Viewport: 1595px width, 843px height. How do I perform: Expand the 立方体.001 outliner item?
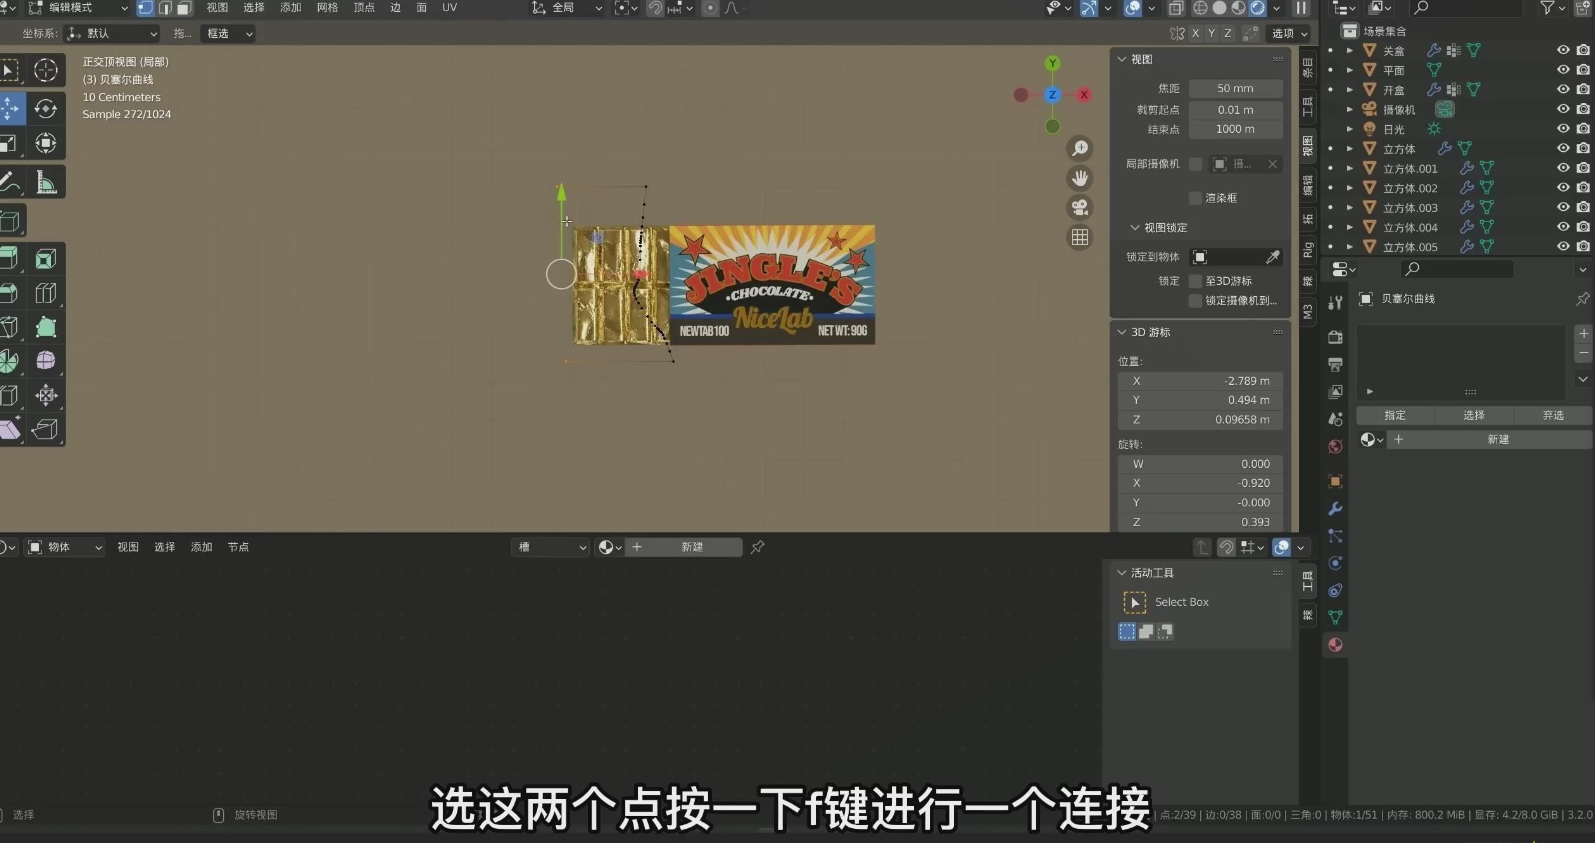(x=1350, y=168)
